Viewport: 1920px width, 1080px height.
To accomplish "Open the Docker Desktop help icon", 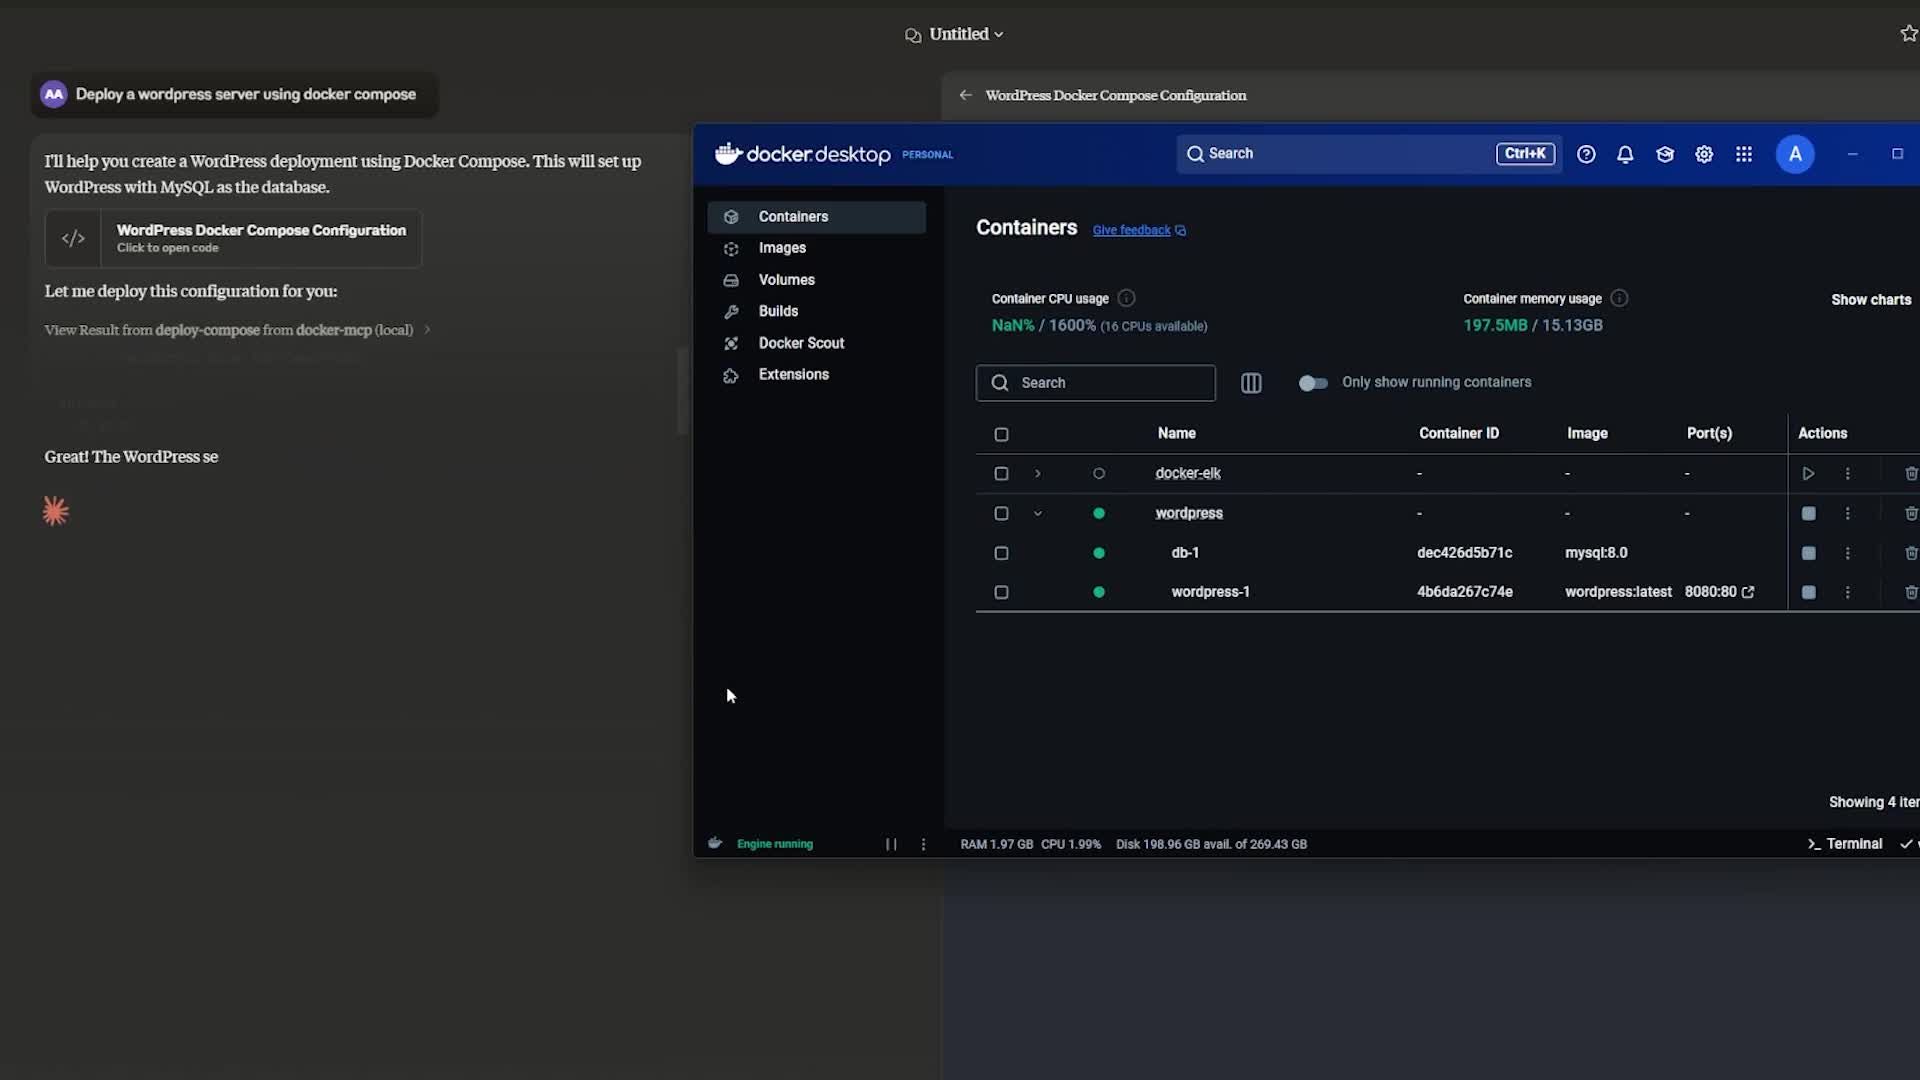I will pos(1586,154).
